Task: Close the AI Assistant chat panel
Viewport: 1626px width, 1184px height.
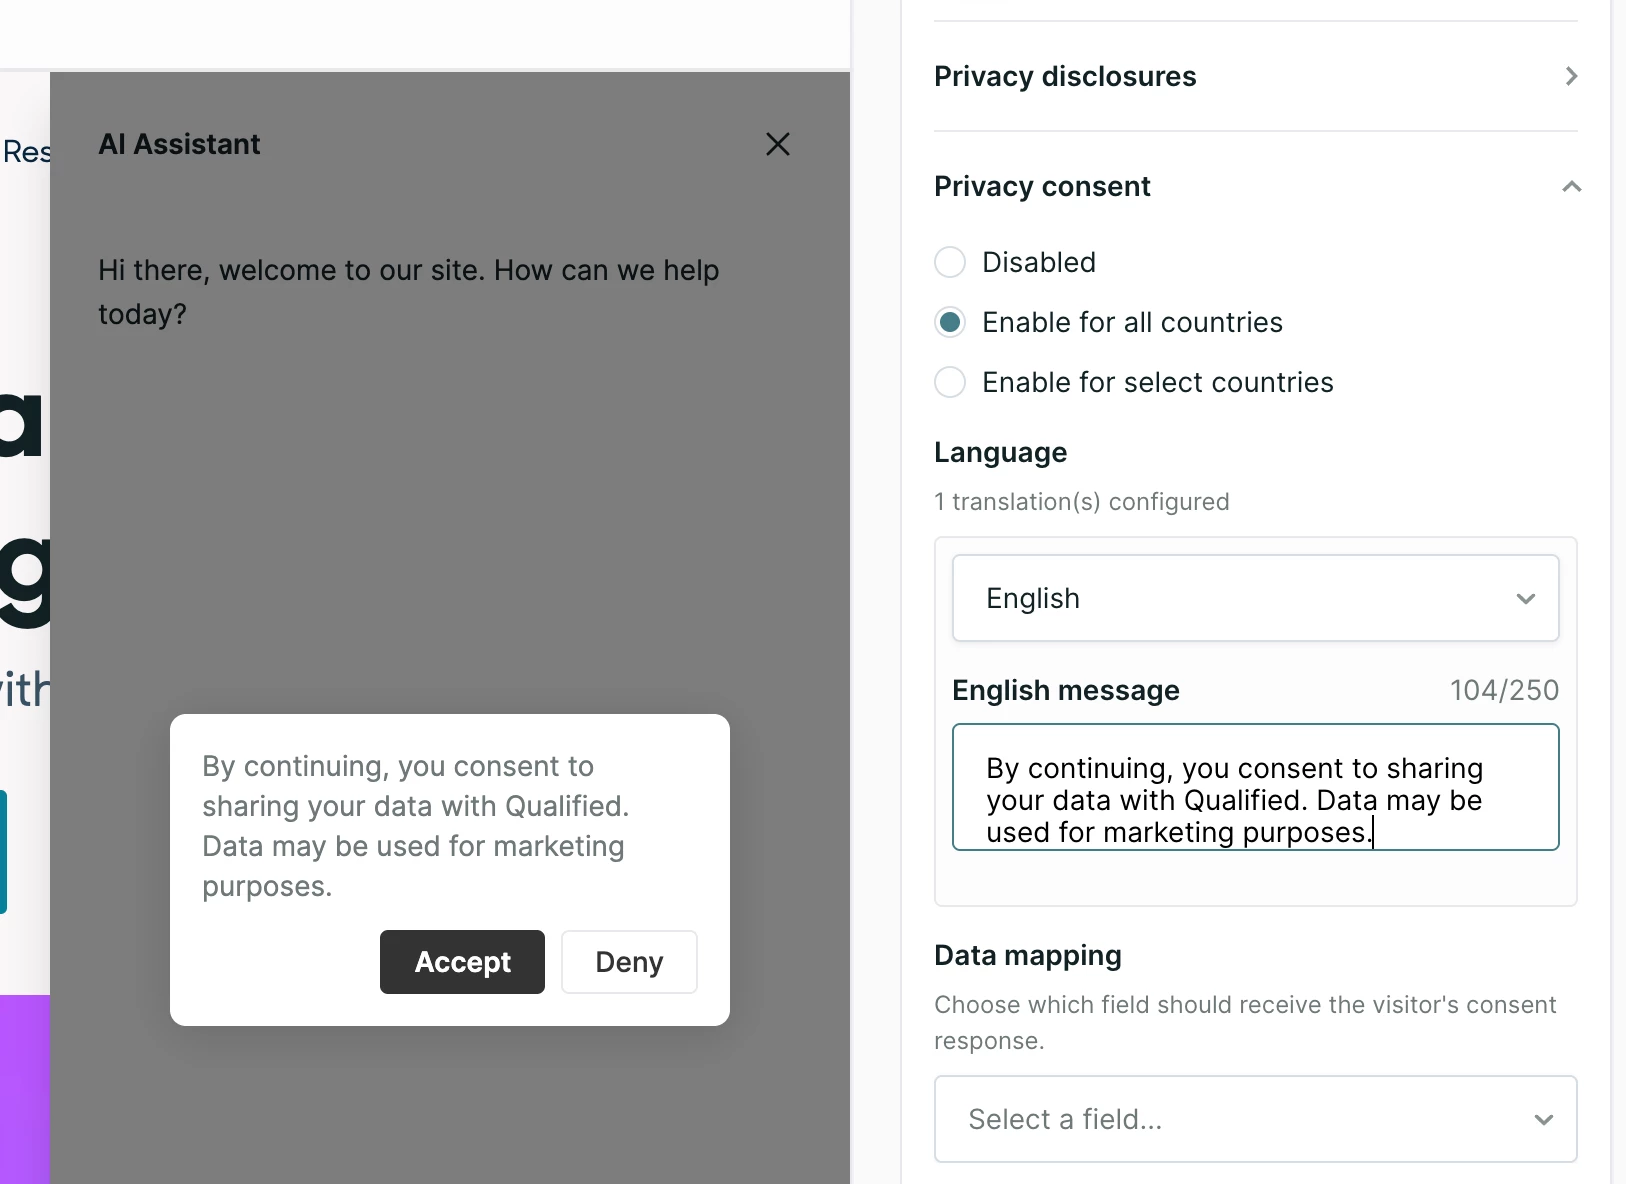Action: pyautogui.click(x=778, y=144)
